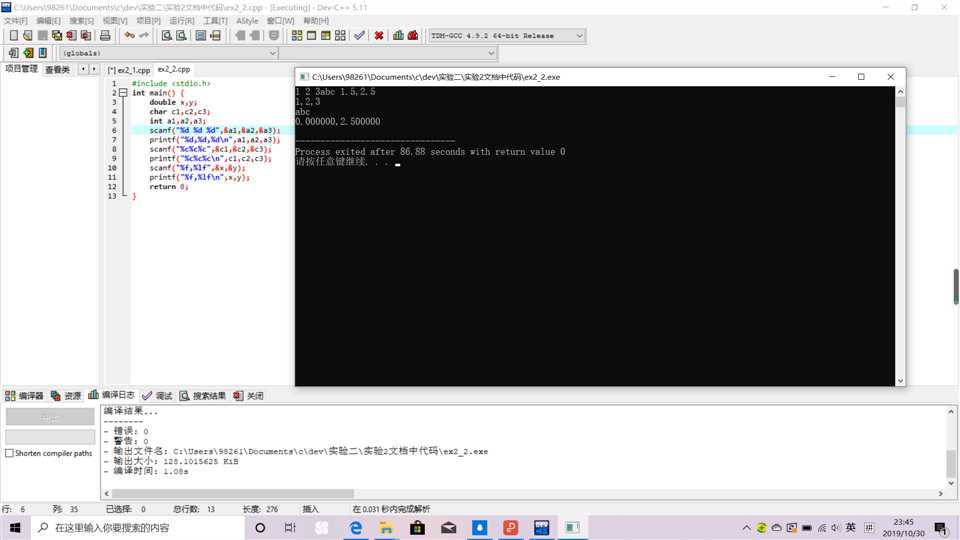Open the 编译器 bottom tab

point(24,396)
